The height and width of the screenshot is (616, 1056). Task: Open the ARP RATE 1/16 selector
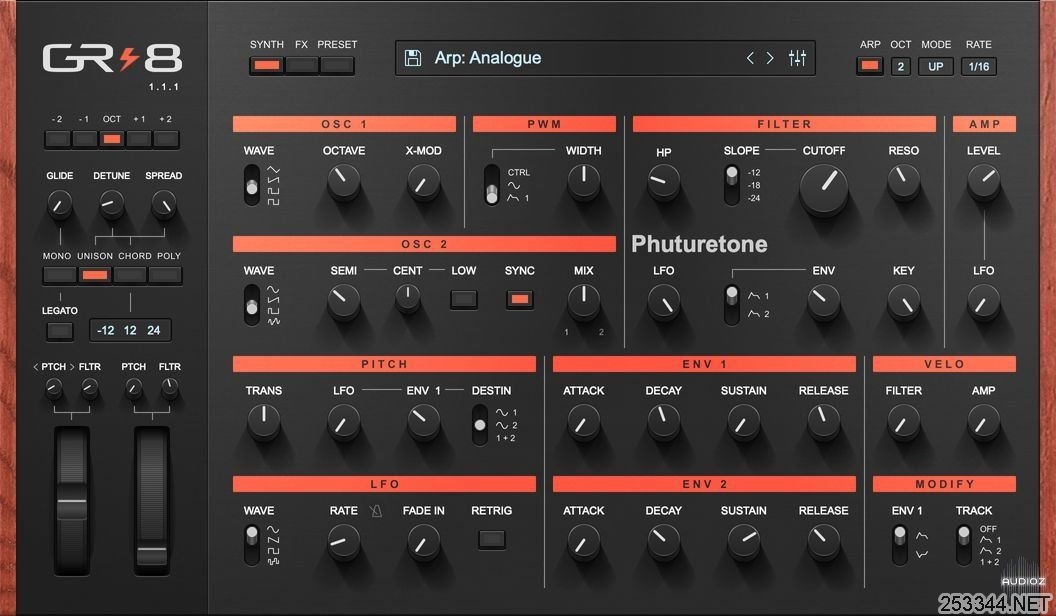[x=979, y=66]
